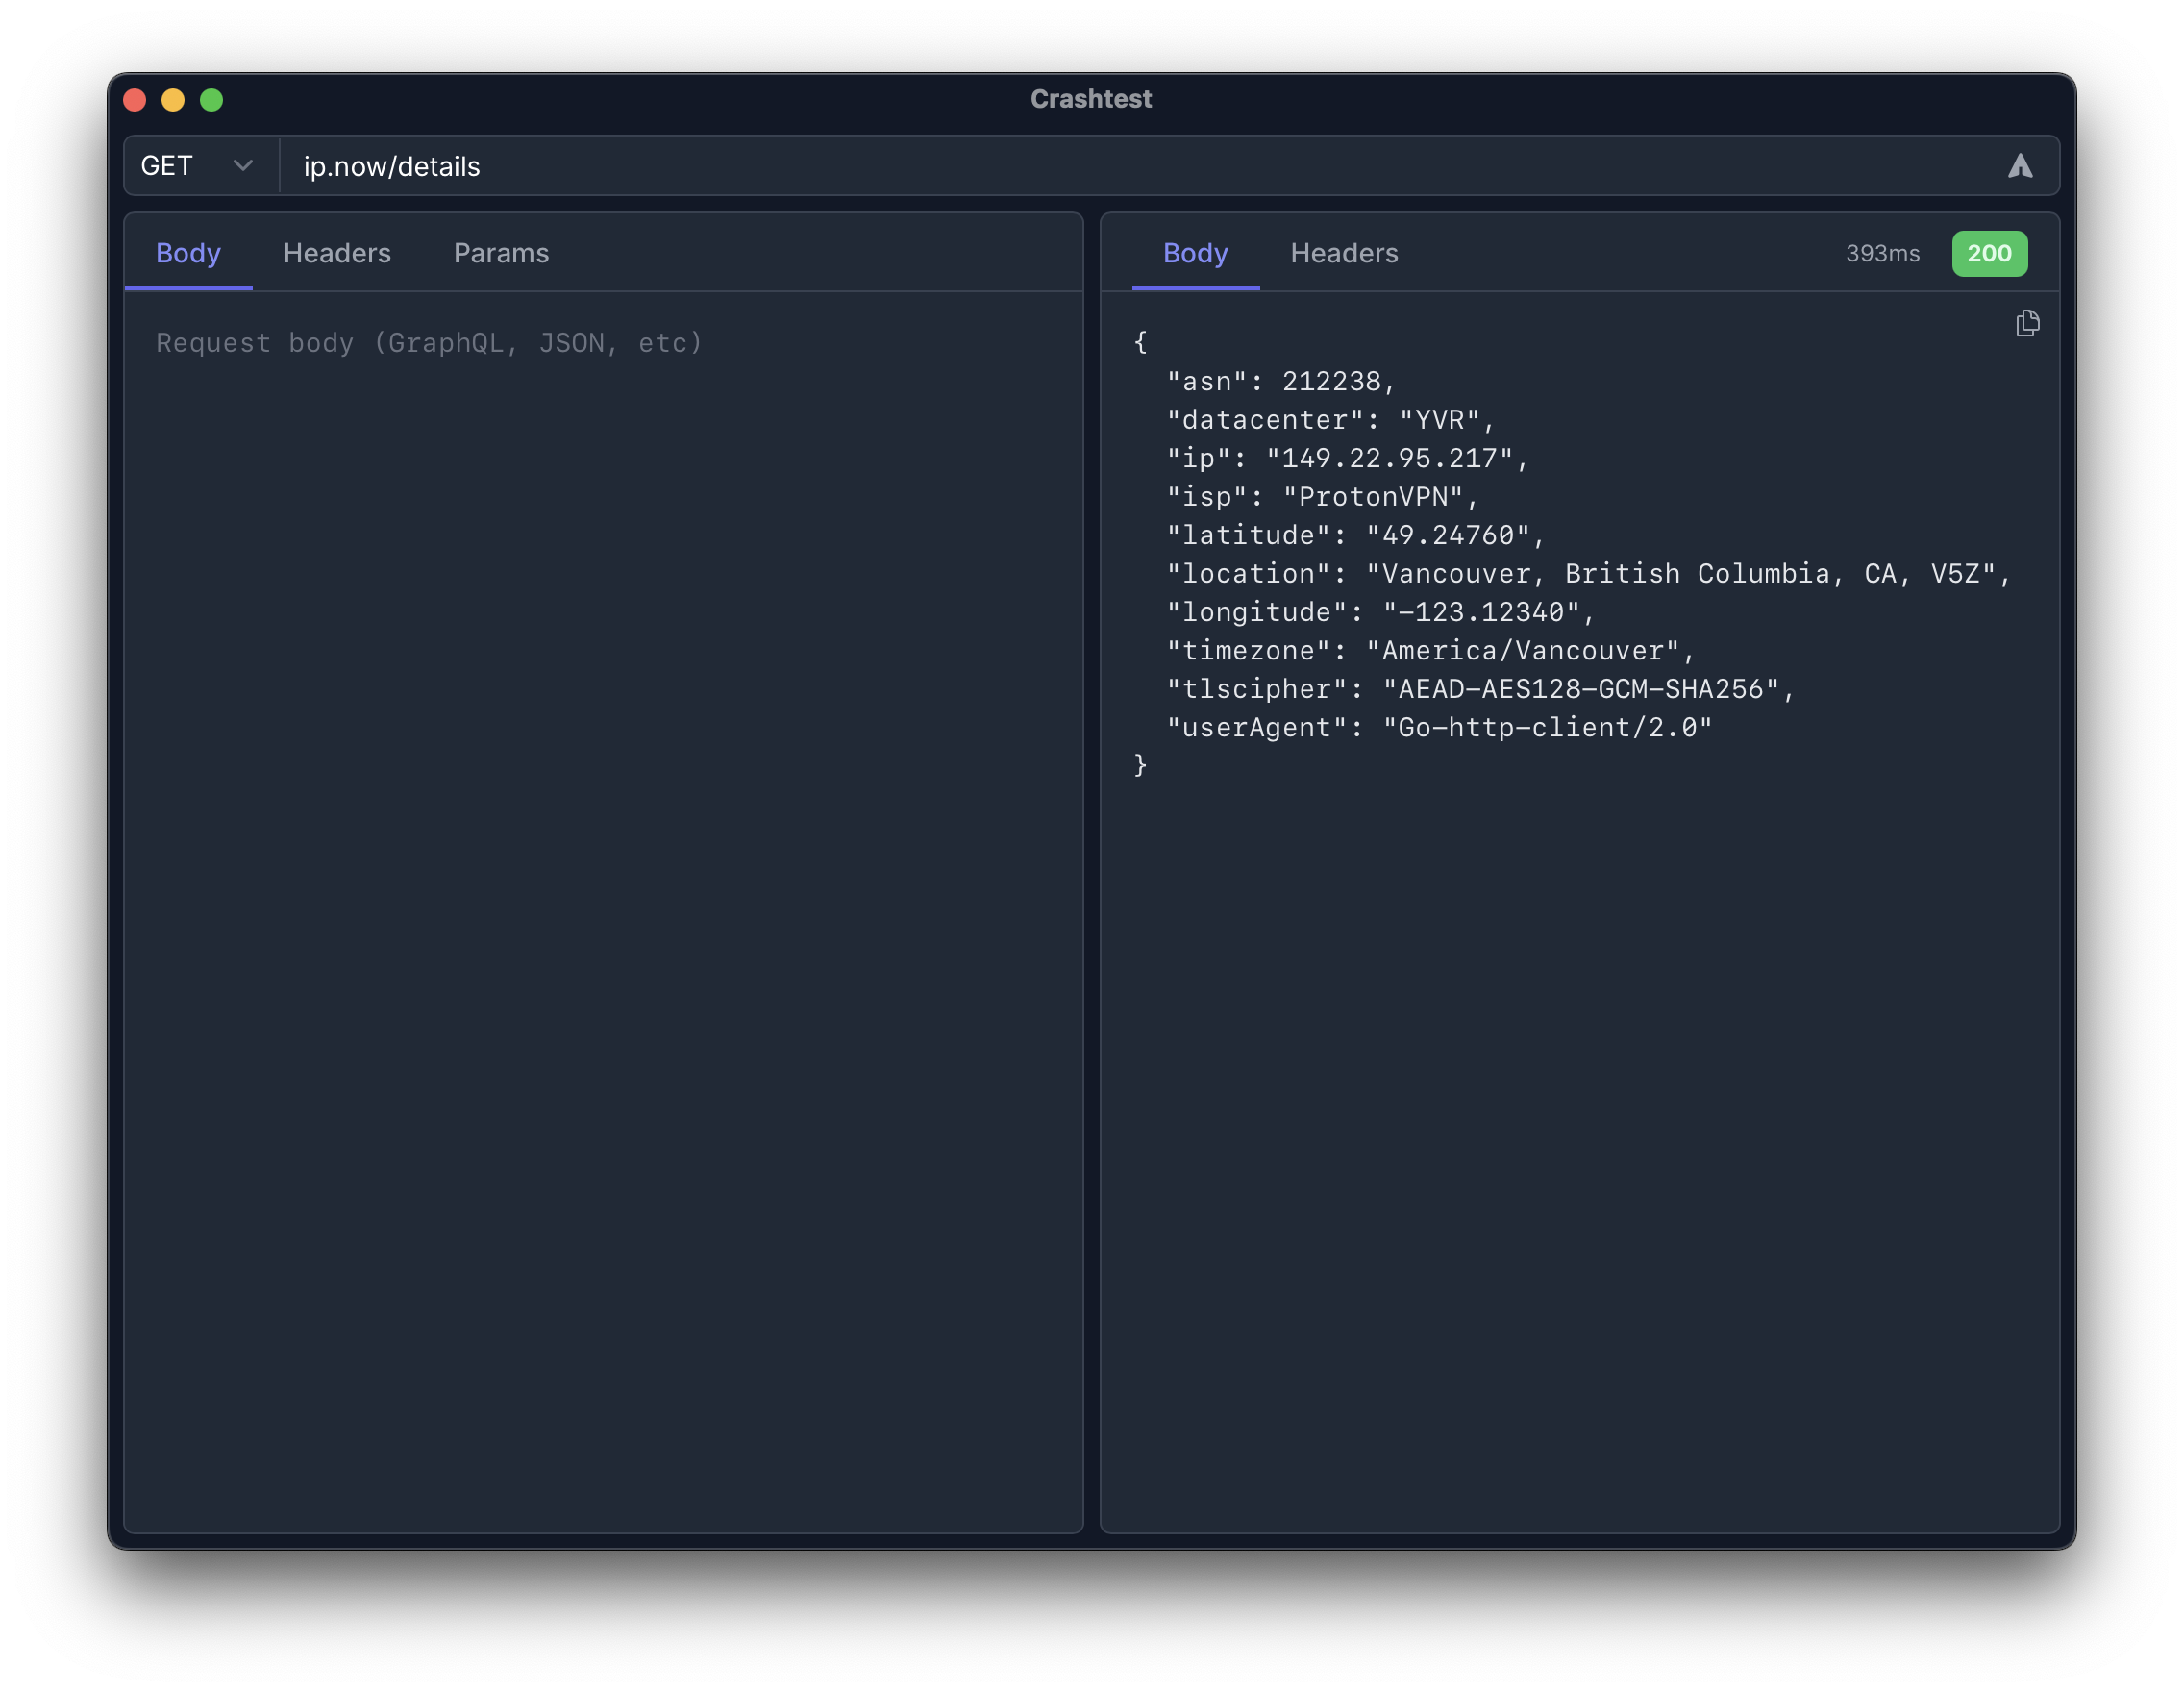Open the Params tab
2184x1692 pixels.
pos(501,253)
